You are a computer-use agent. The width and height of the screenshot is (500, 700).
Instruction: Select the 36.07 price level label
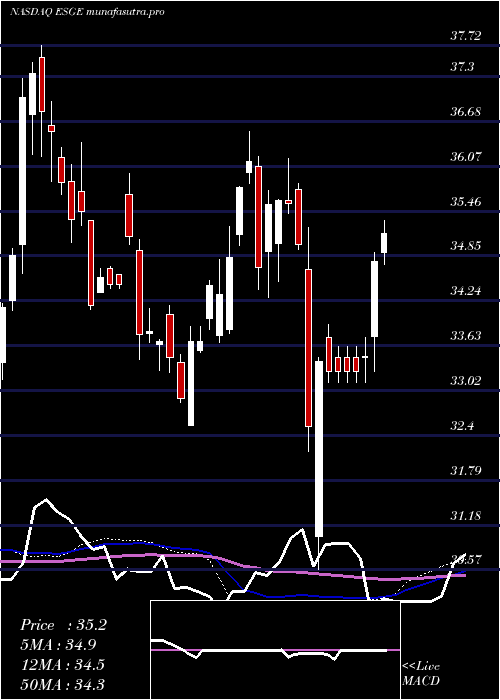[x=466, y=157]
